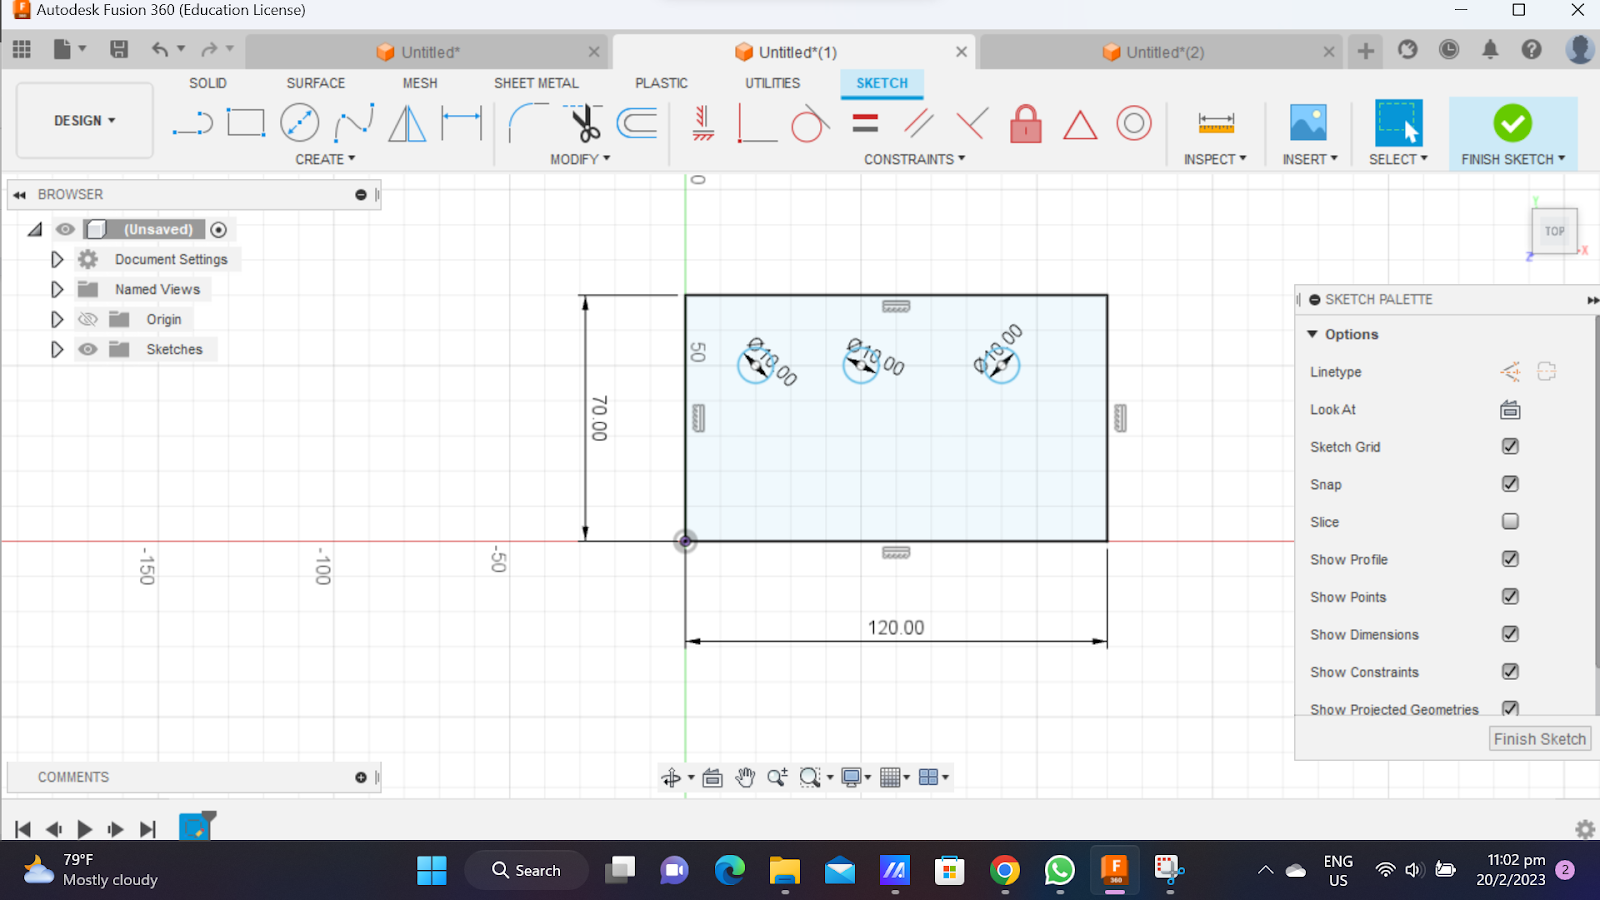Open the INSPECT dropdown menu

(1215, 159)
